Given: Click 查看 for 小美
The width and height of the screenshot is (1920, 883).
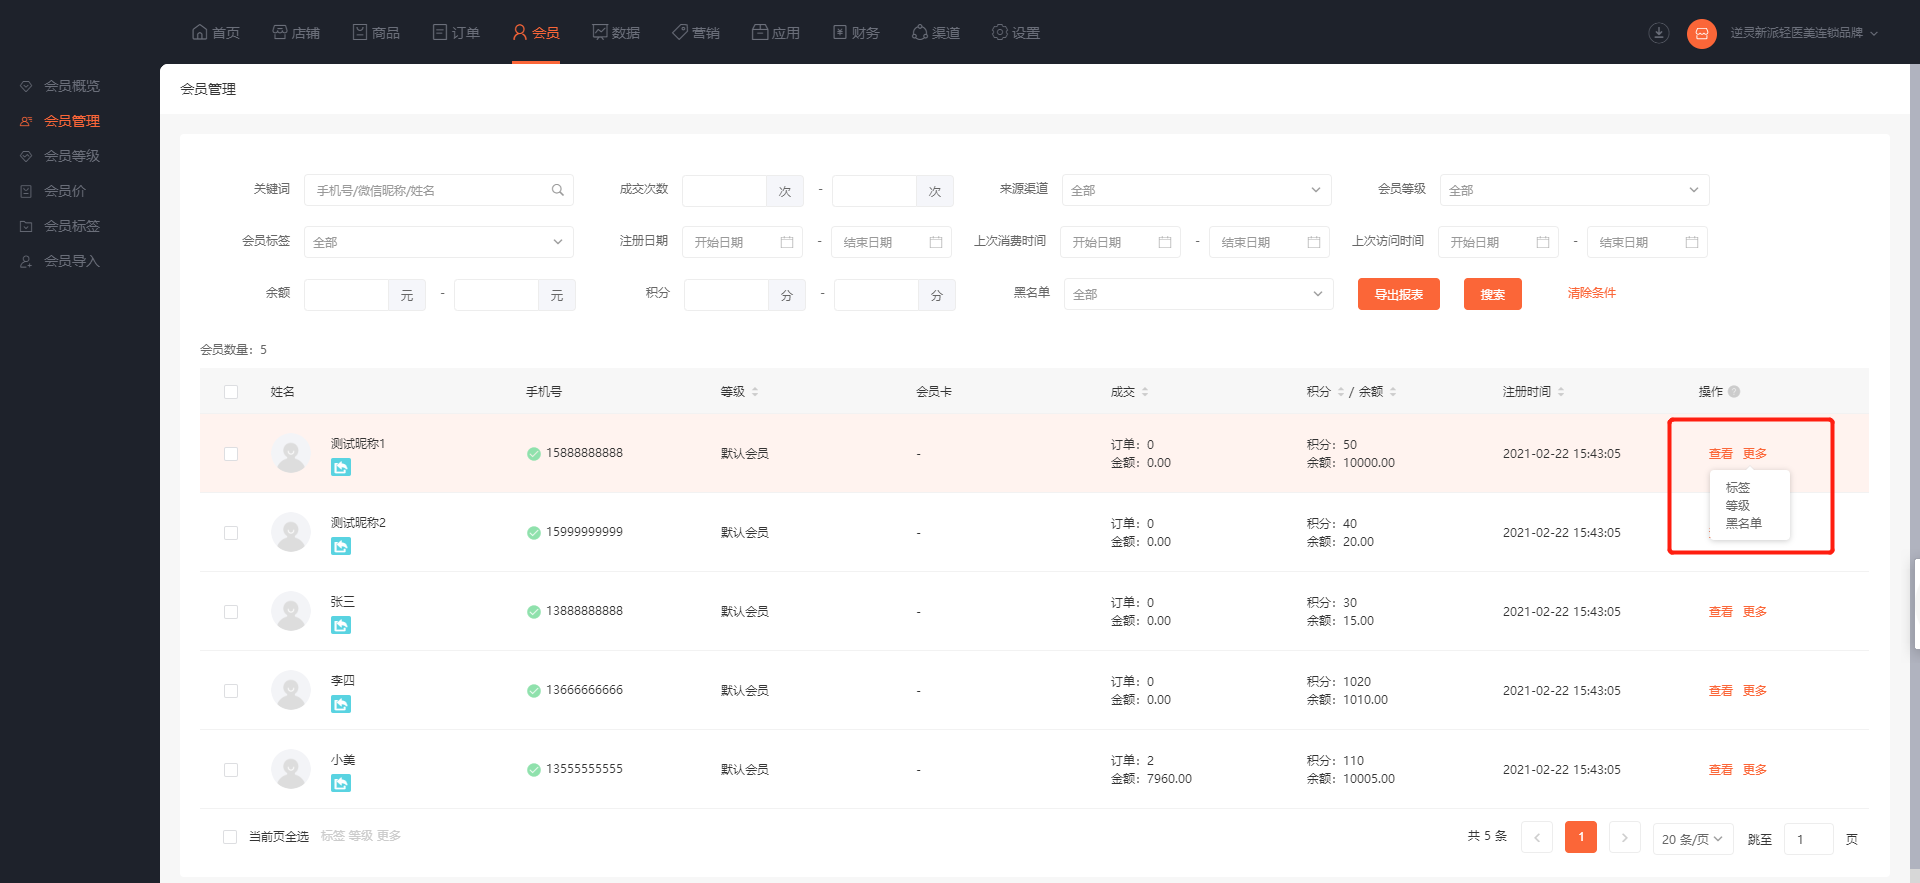Looking at the screenshot, I should click(1721, 770).
